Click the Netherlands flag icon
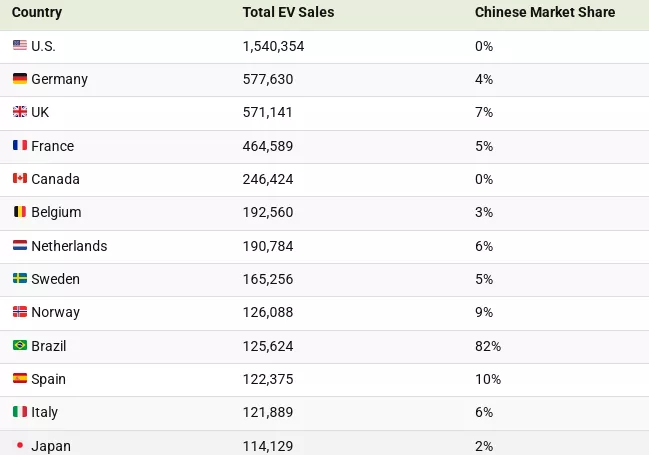 tap(19, 246)
